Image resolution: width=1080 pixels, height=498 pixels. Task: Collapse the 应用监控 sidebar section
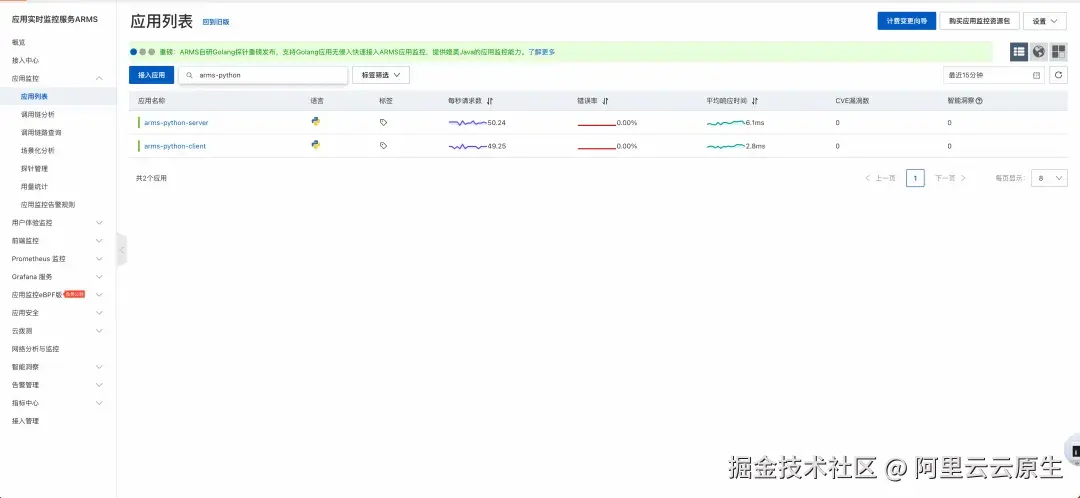tap(98, 79)
